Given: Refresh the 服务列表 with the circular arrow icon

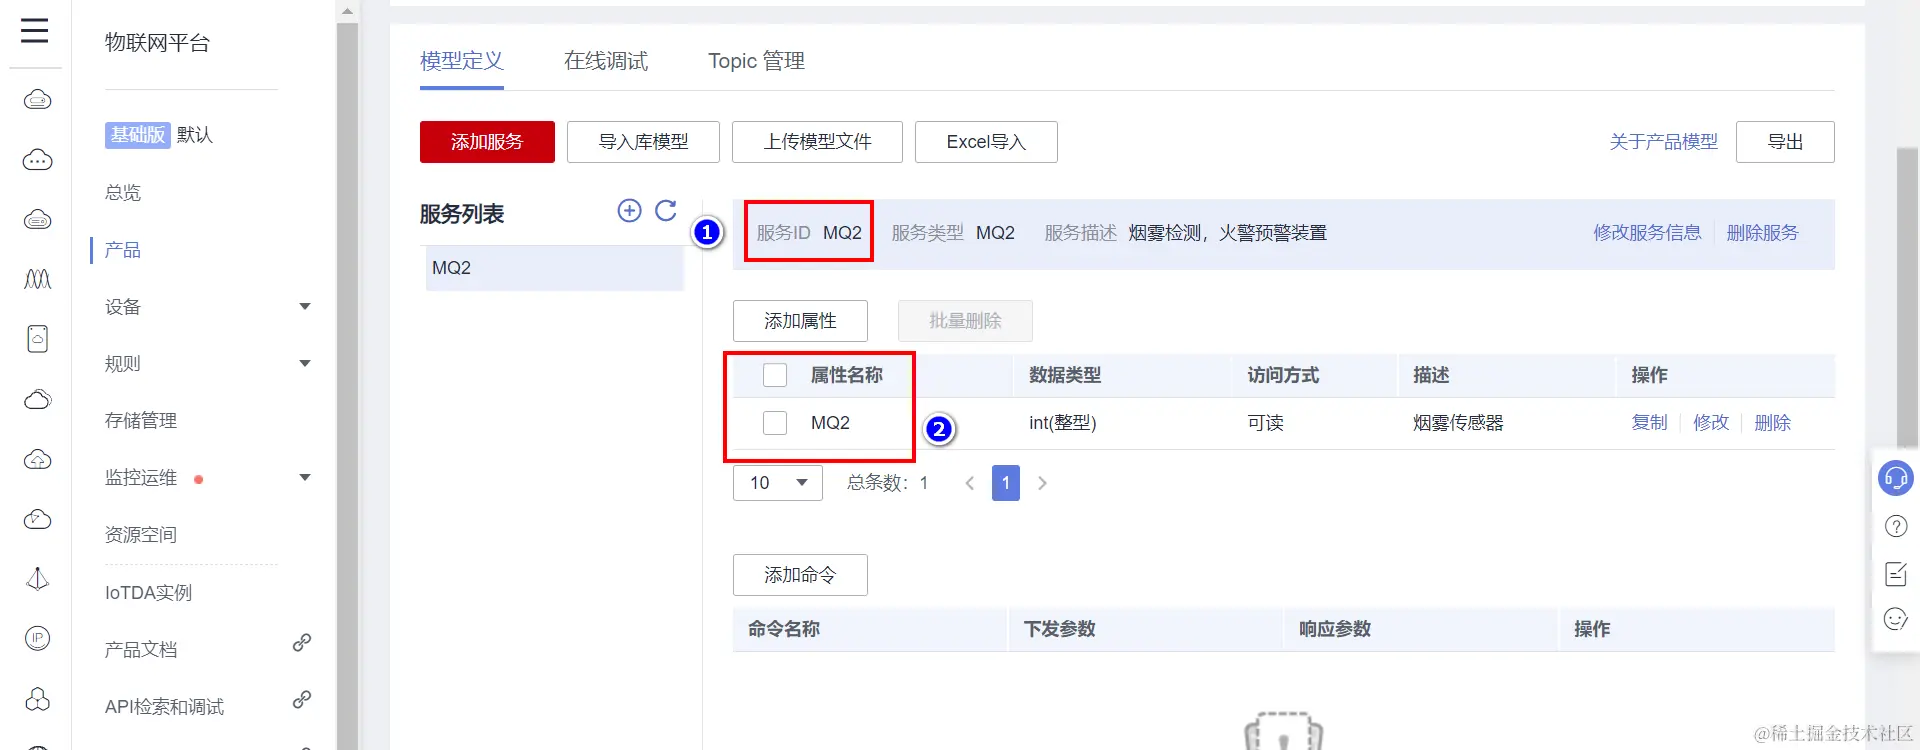Looking at the screenshot, I should pyautogui.click(x=666, y=210).
